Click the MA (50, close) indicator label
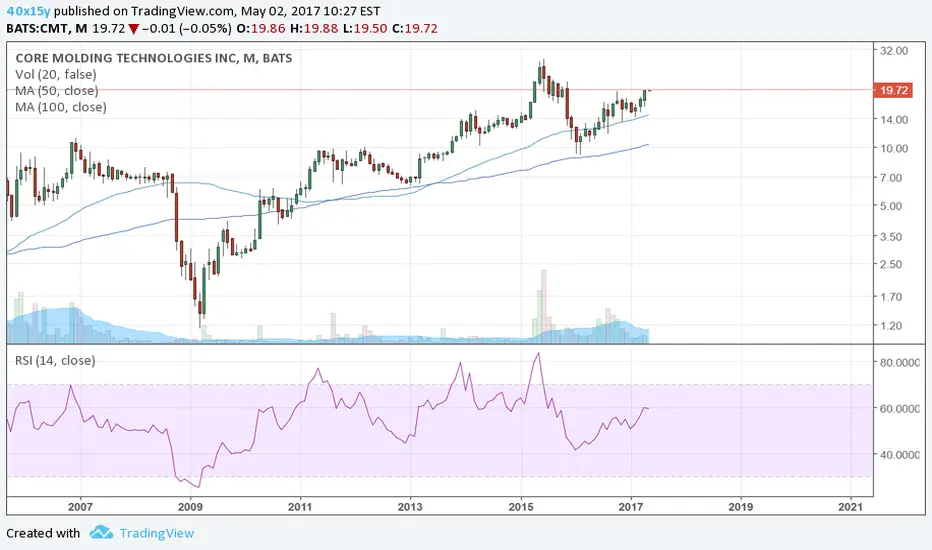932x550 pixels. point(57,90)
